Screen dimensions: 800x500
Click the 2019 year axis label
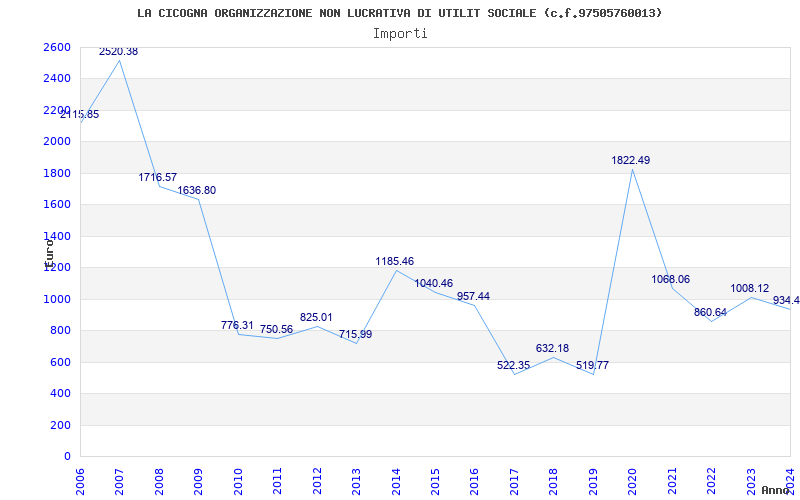[x=593, y=480]
